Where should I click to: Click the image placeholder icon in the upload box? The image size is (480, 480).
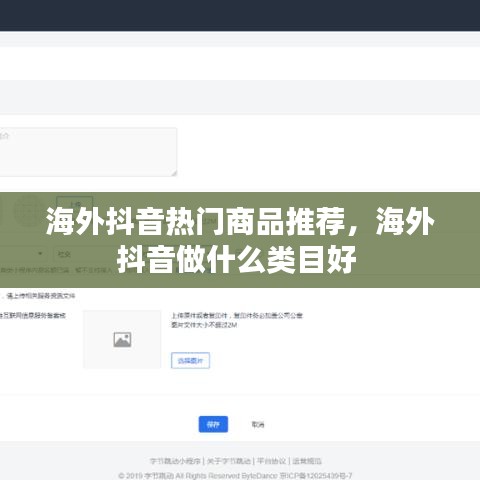122,339
